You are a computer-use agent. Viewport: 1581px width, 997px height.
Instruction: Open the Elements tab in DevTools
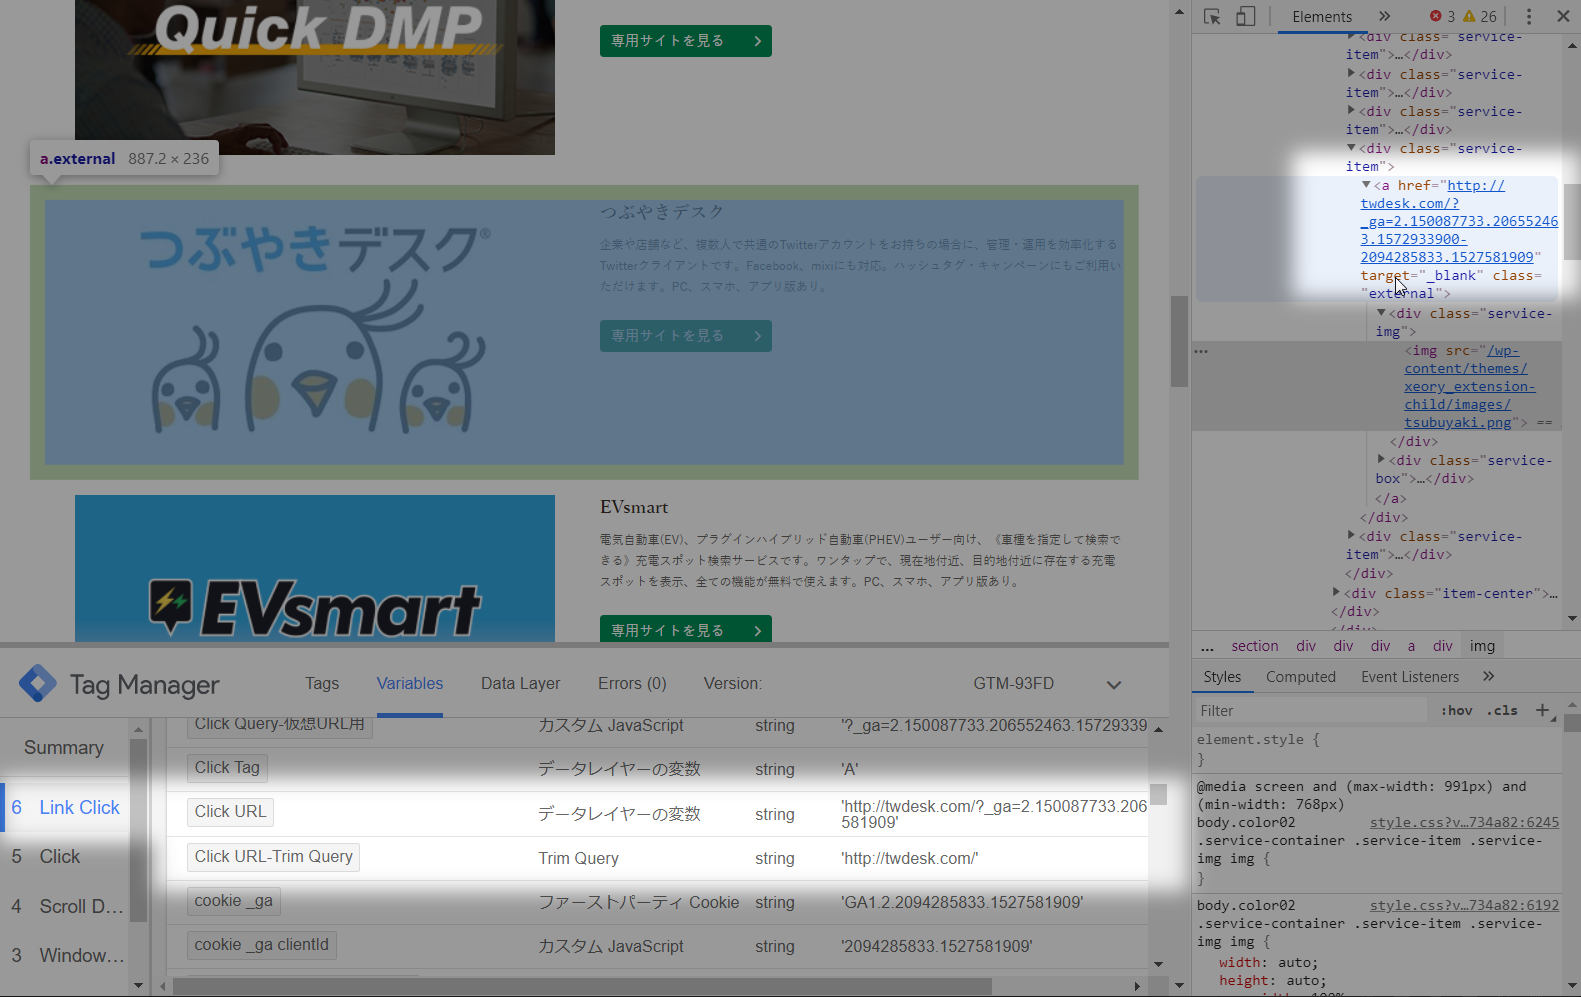(1321, 16)
